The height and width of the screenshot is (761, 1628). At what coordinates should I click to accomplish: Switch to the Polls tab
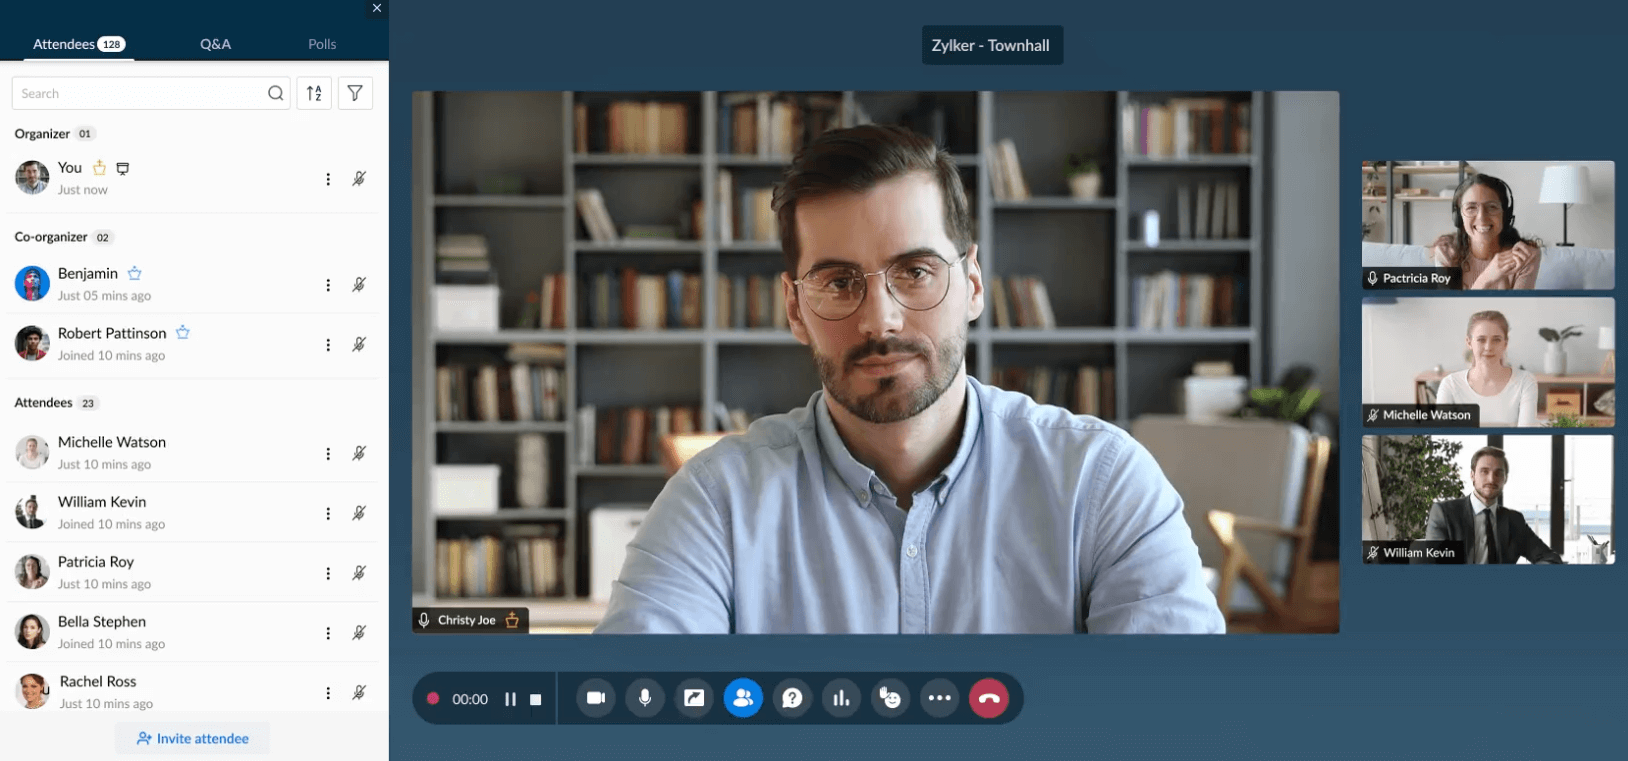(x=322, y=44)
